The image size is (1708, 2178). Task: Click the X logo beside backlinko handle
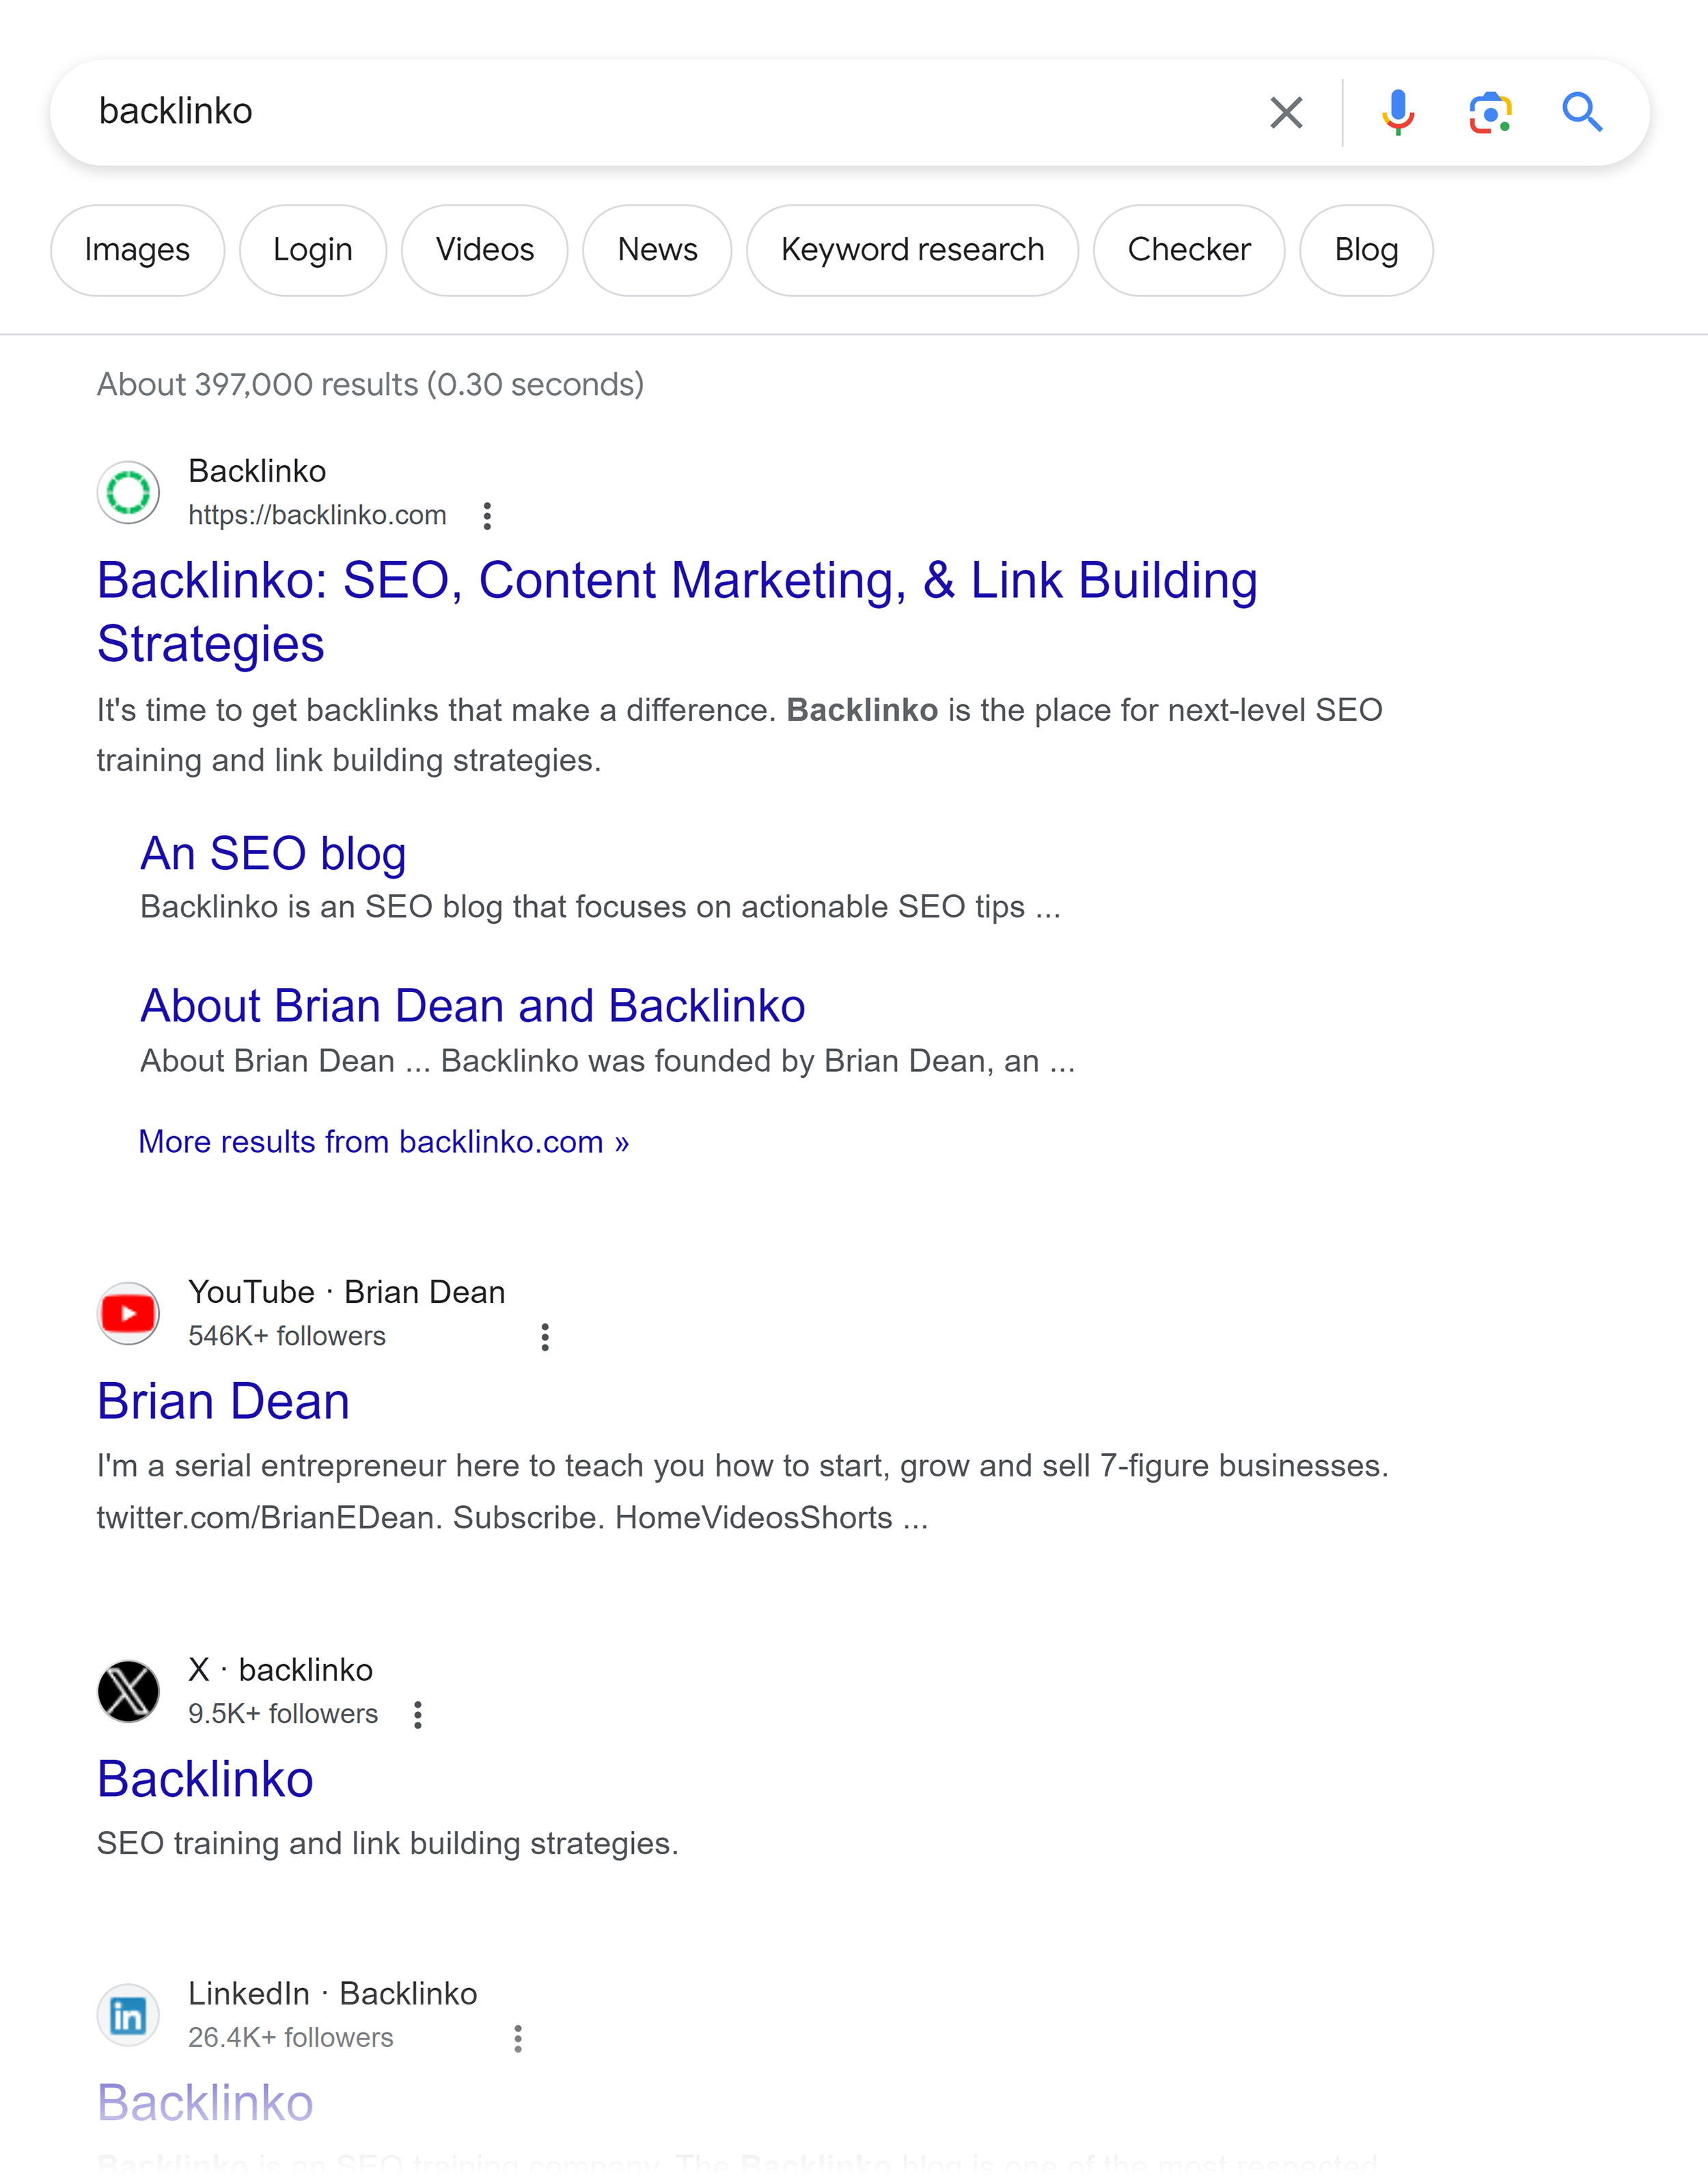[x=128, y=1691]
